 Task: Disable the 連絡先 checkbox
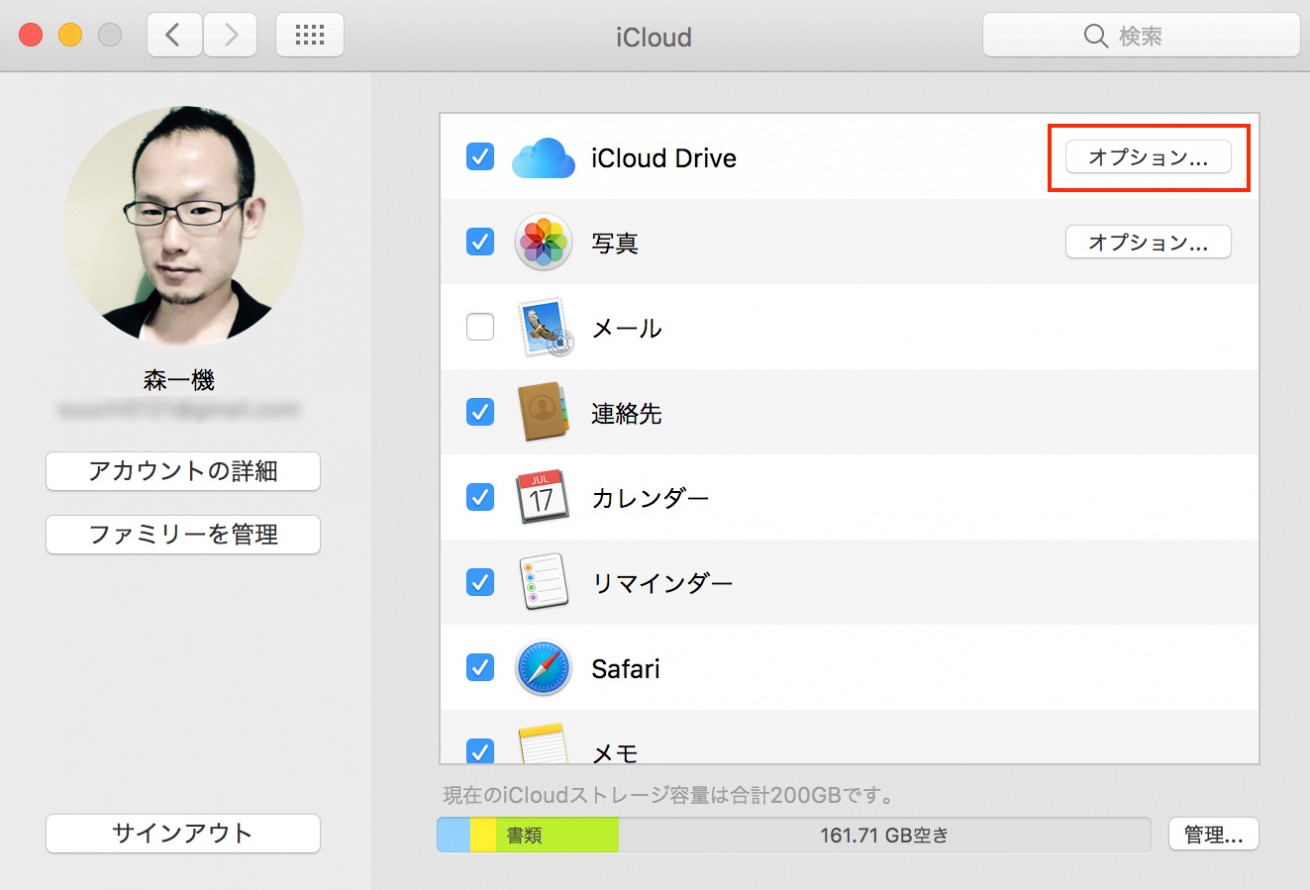[x=480, y=412]
